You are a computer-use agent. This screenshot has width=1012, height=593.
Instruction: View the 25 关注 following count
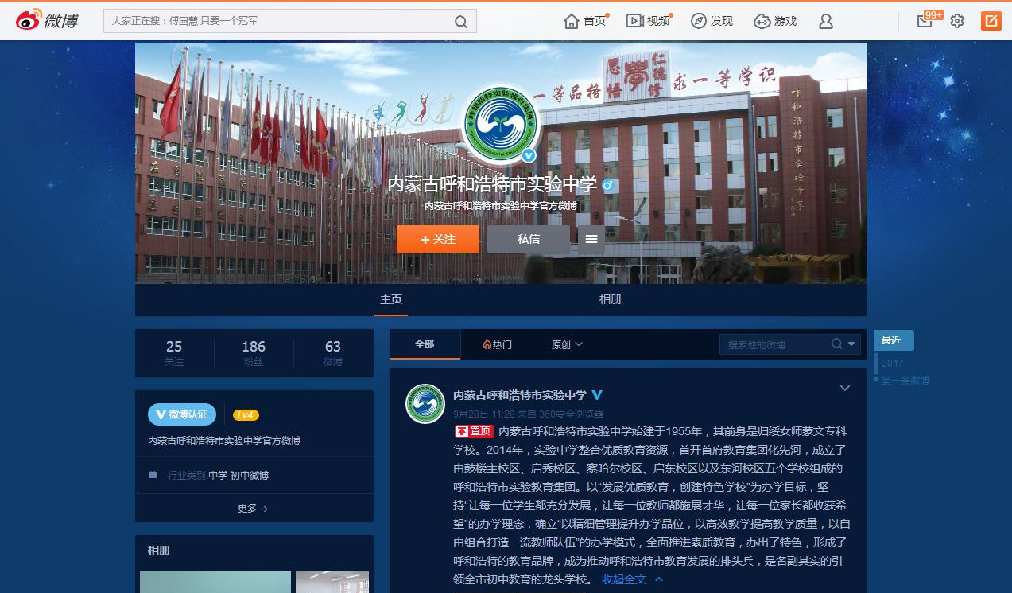coord(174,353)
